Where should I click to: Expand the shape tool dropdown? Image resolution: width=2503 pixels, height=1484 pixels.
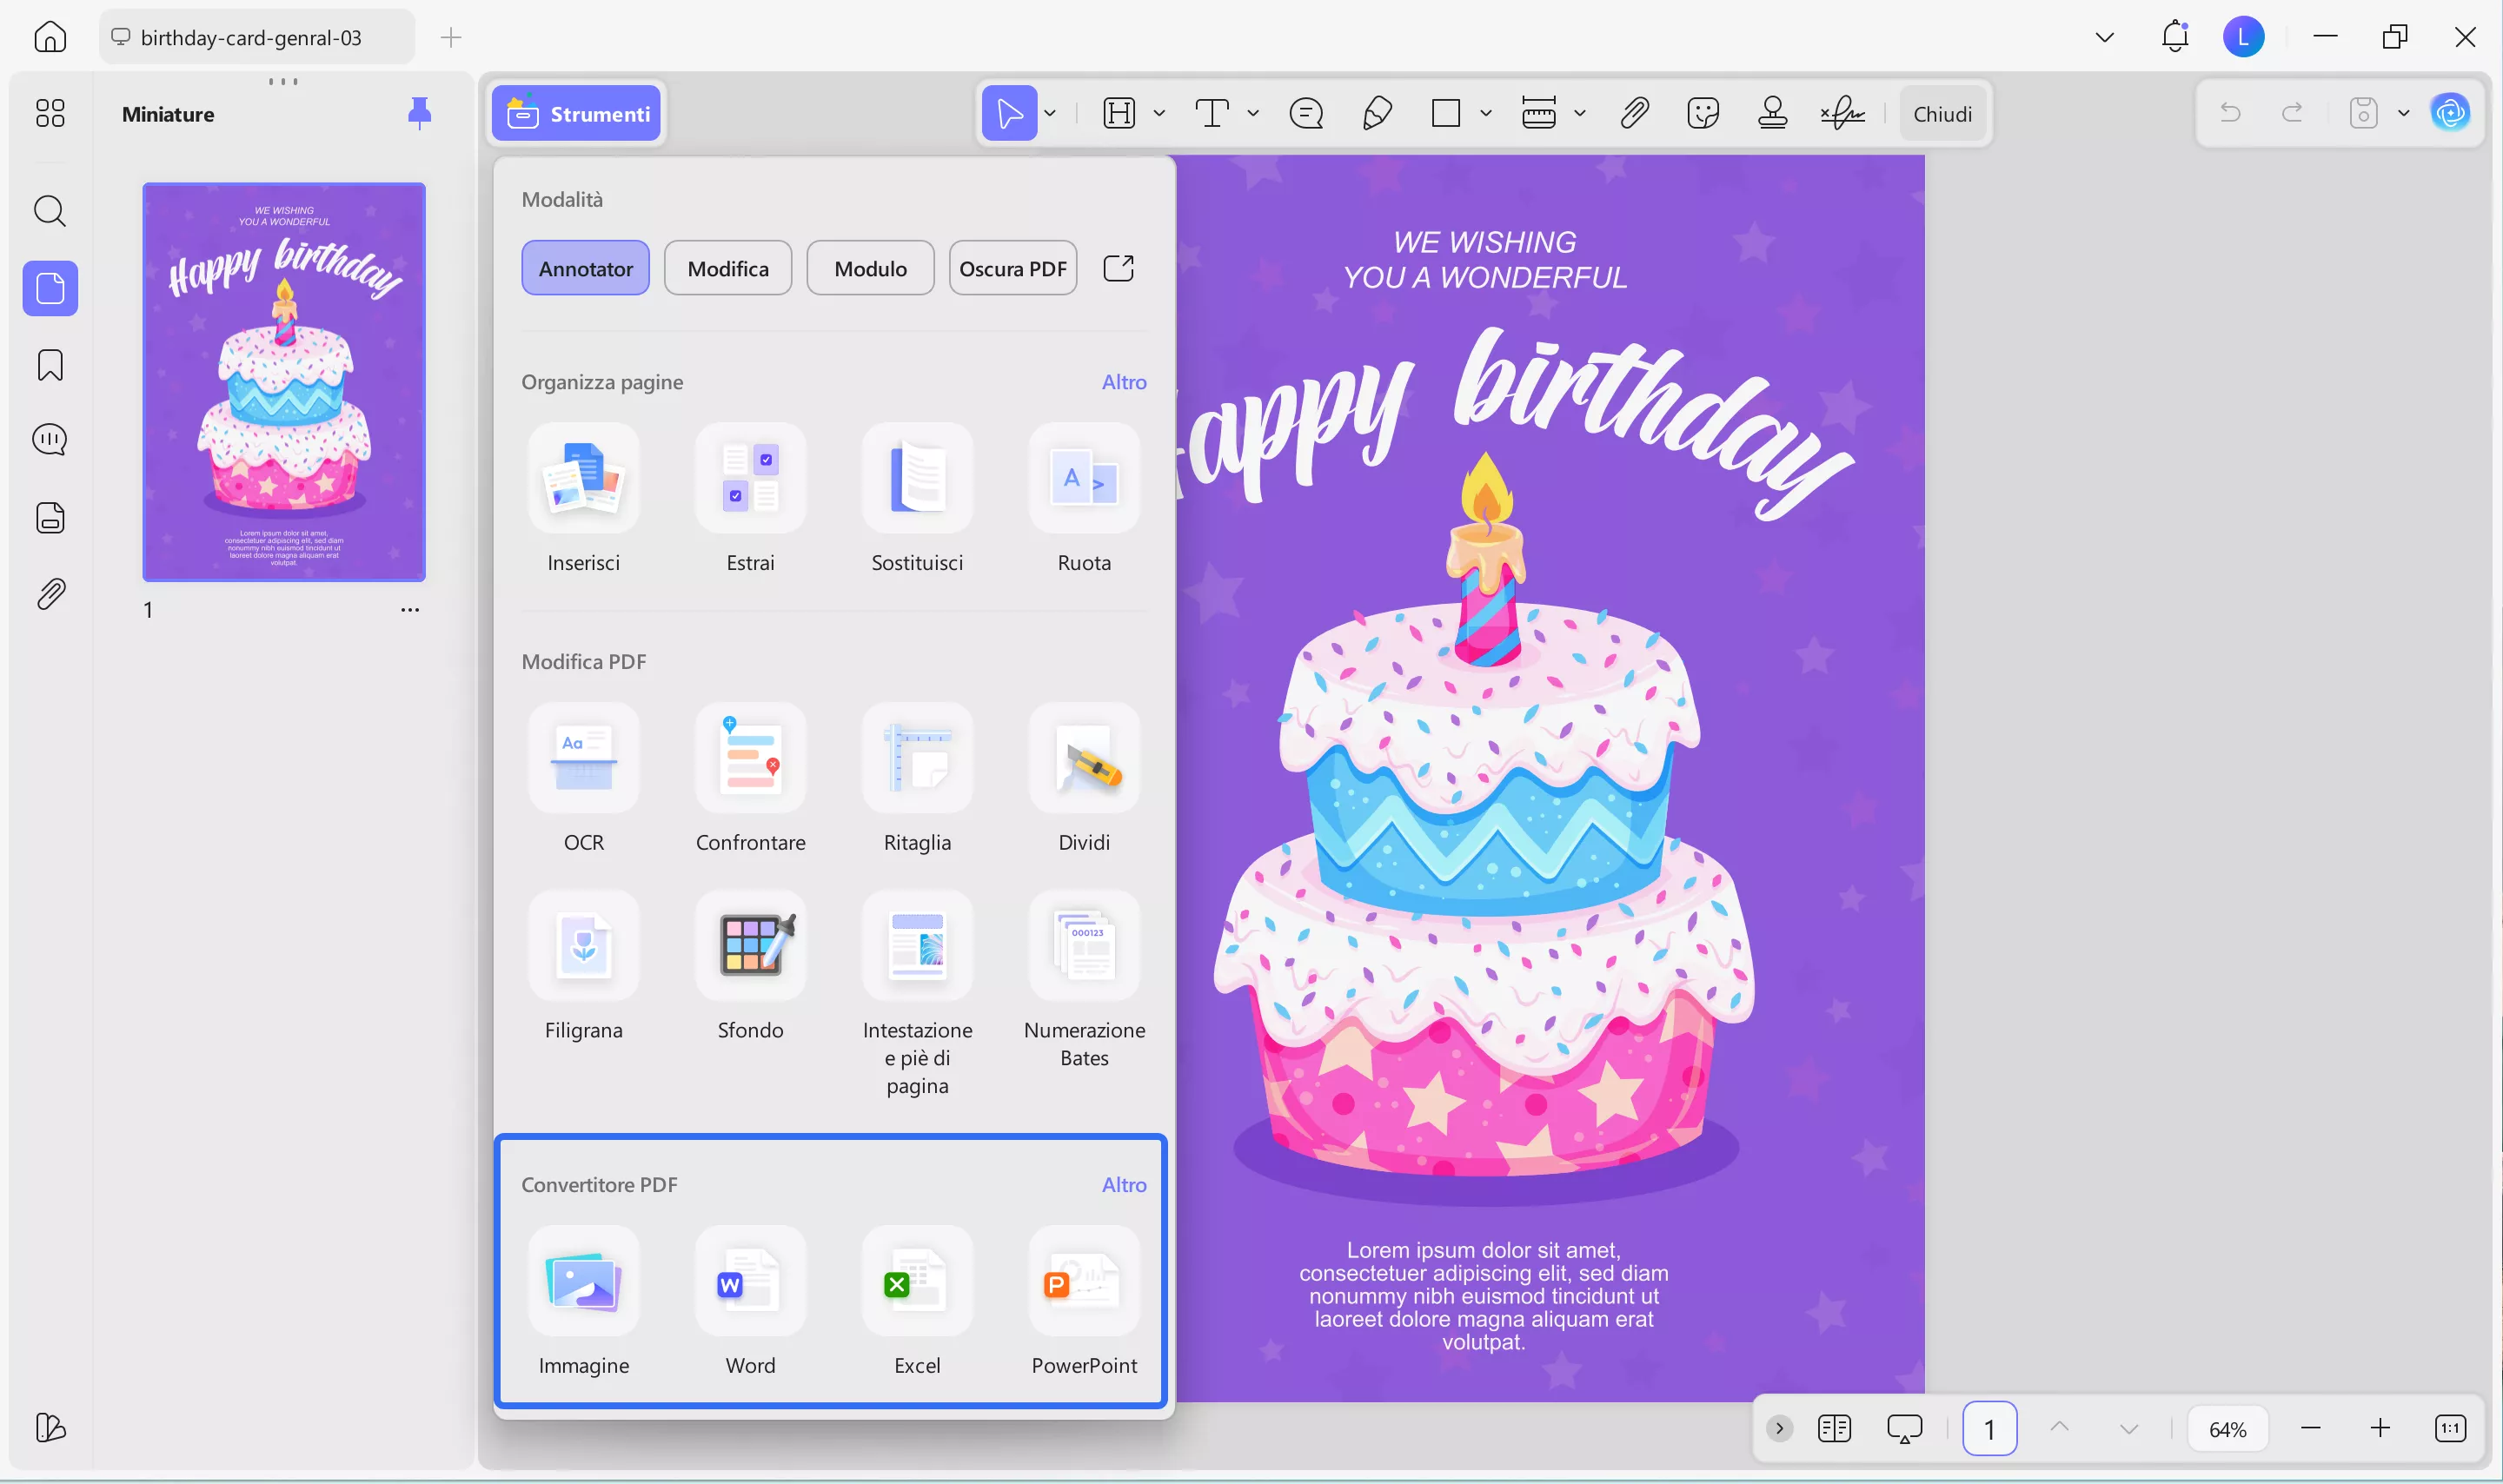pyautogui.click(x=1486, y=113)
